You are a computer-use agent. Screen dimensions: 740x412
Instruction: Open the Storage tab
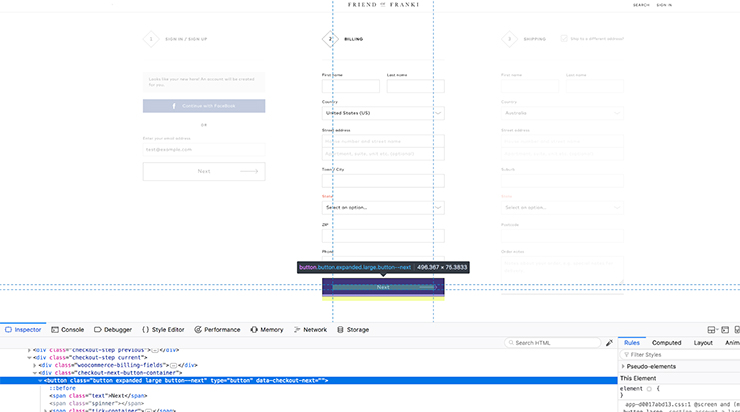coord(353,329)
